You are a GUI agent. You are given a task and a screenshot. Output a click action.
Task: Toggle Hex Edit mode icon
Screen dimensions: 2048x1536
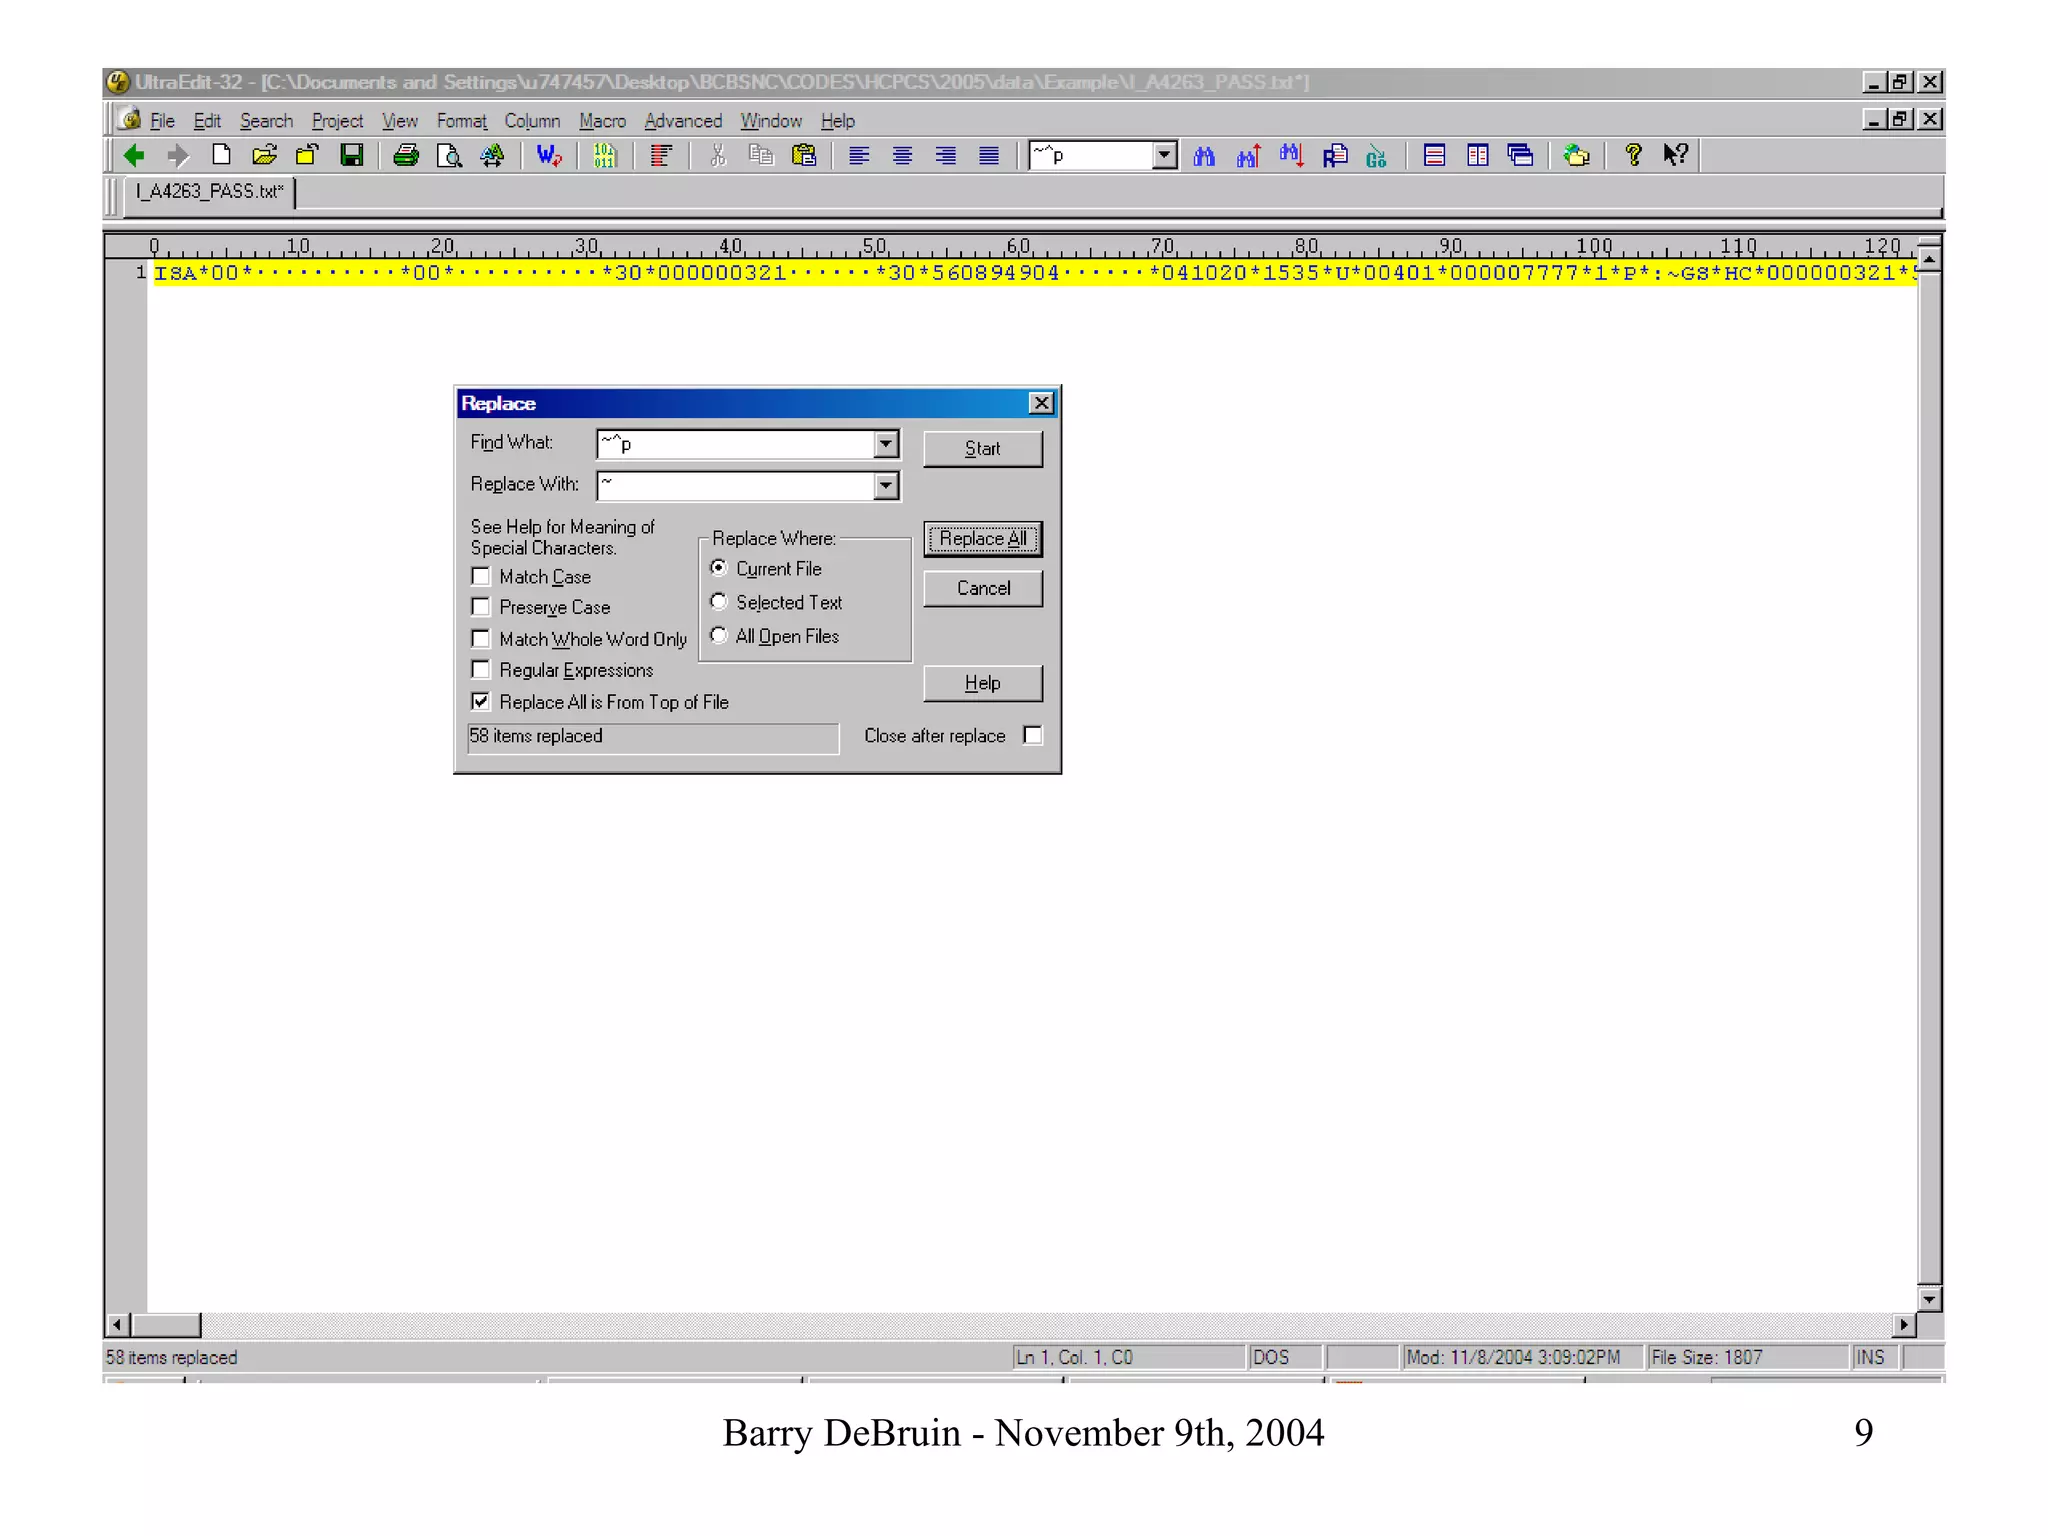(604, 155)
